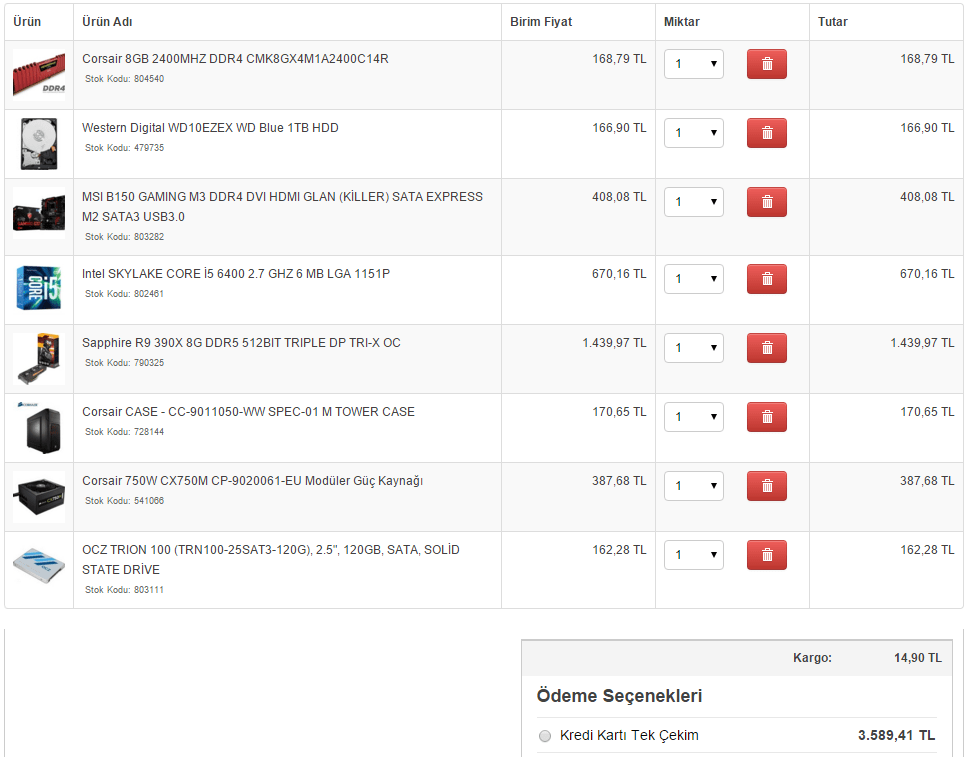The width and height of the screenshot is (969, 757).
Task: Click the Intel Core i5 box thumbnail
Action: coord(39,288)
